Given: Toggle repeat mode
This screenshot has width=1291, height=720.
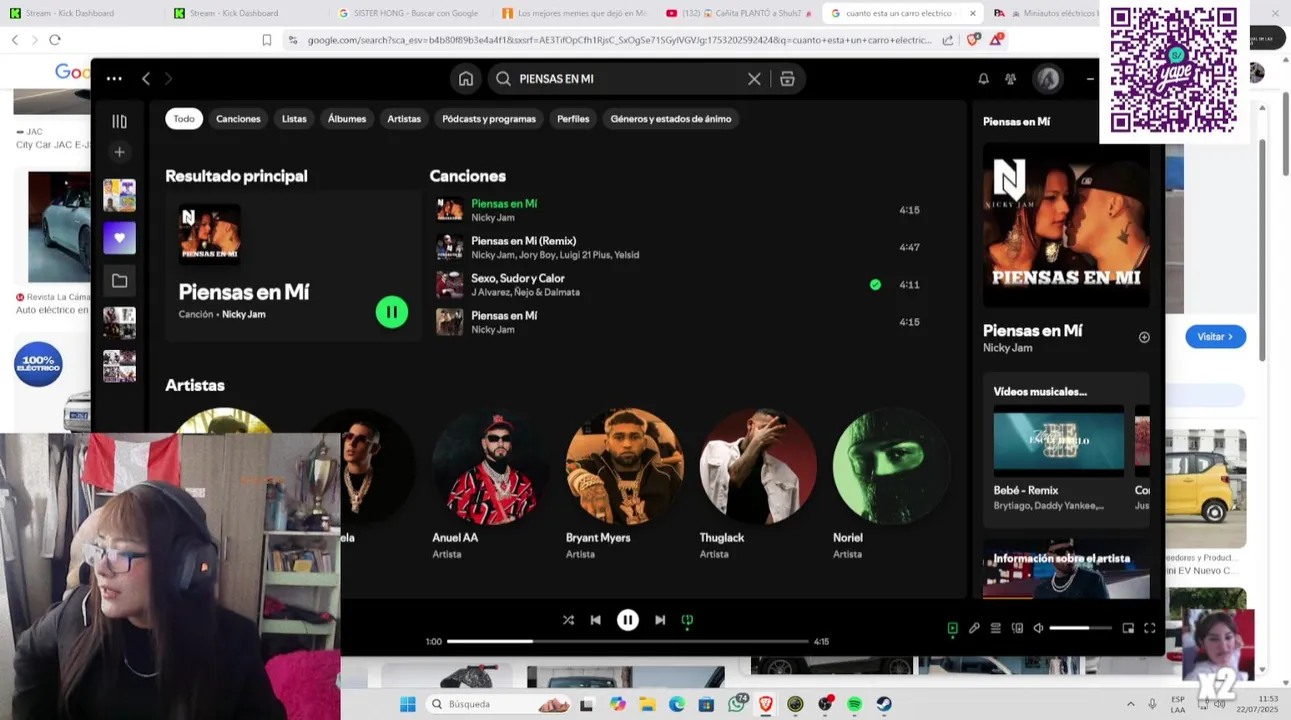Looking at the screenshot, I should pyautogui.click(x=687, y=620).
